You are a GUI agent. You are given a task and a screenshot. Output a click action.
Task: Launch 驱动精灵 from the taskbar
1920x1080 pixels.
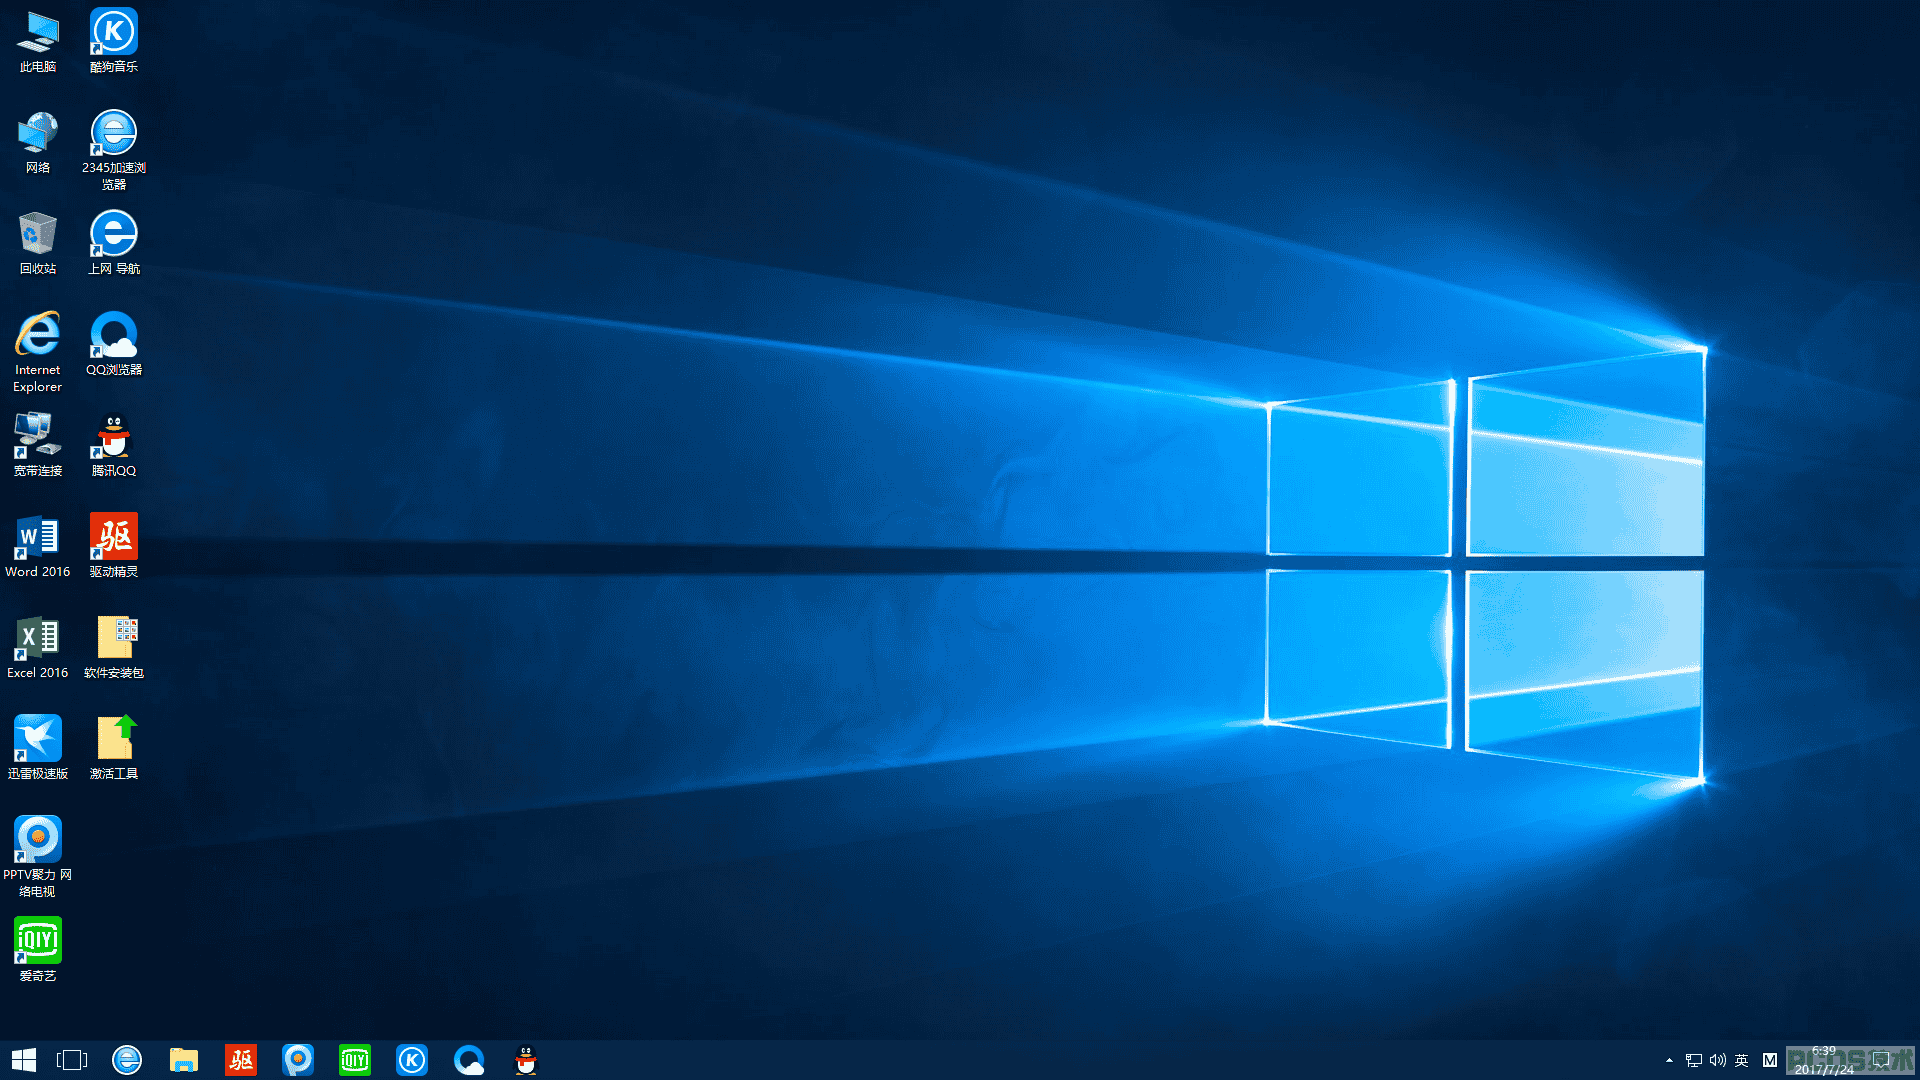241,1060
